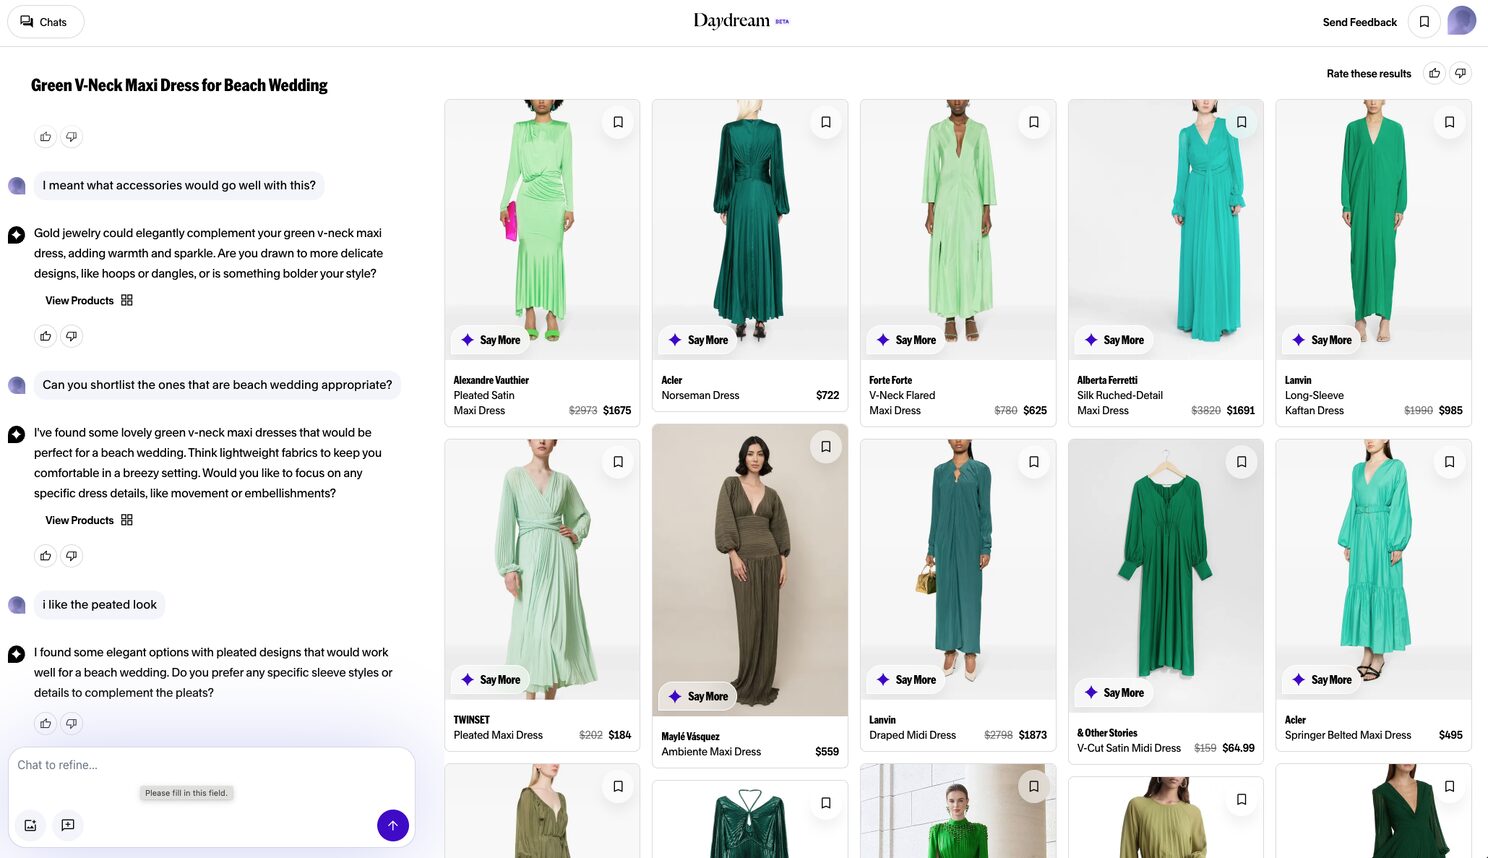Click Say More on TWINSET Pleated Maxi Dress
This screenshot has height=858, width=1488.
pyautogui.click(x=490, y=680)
